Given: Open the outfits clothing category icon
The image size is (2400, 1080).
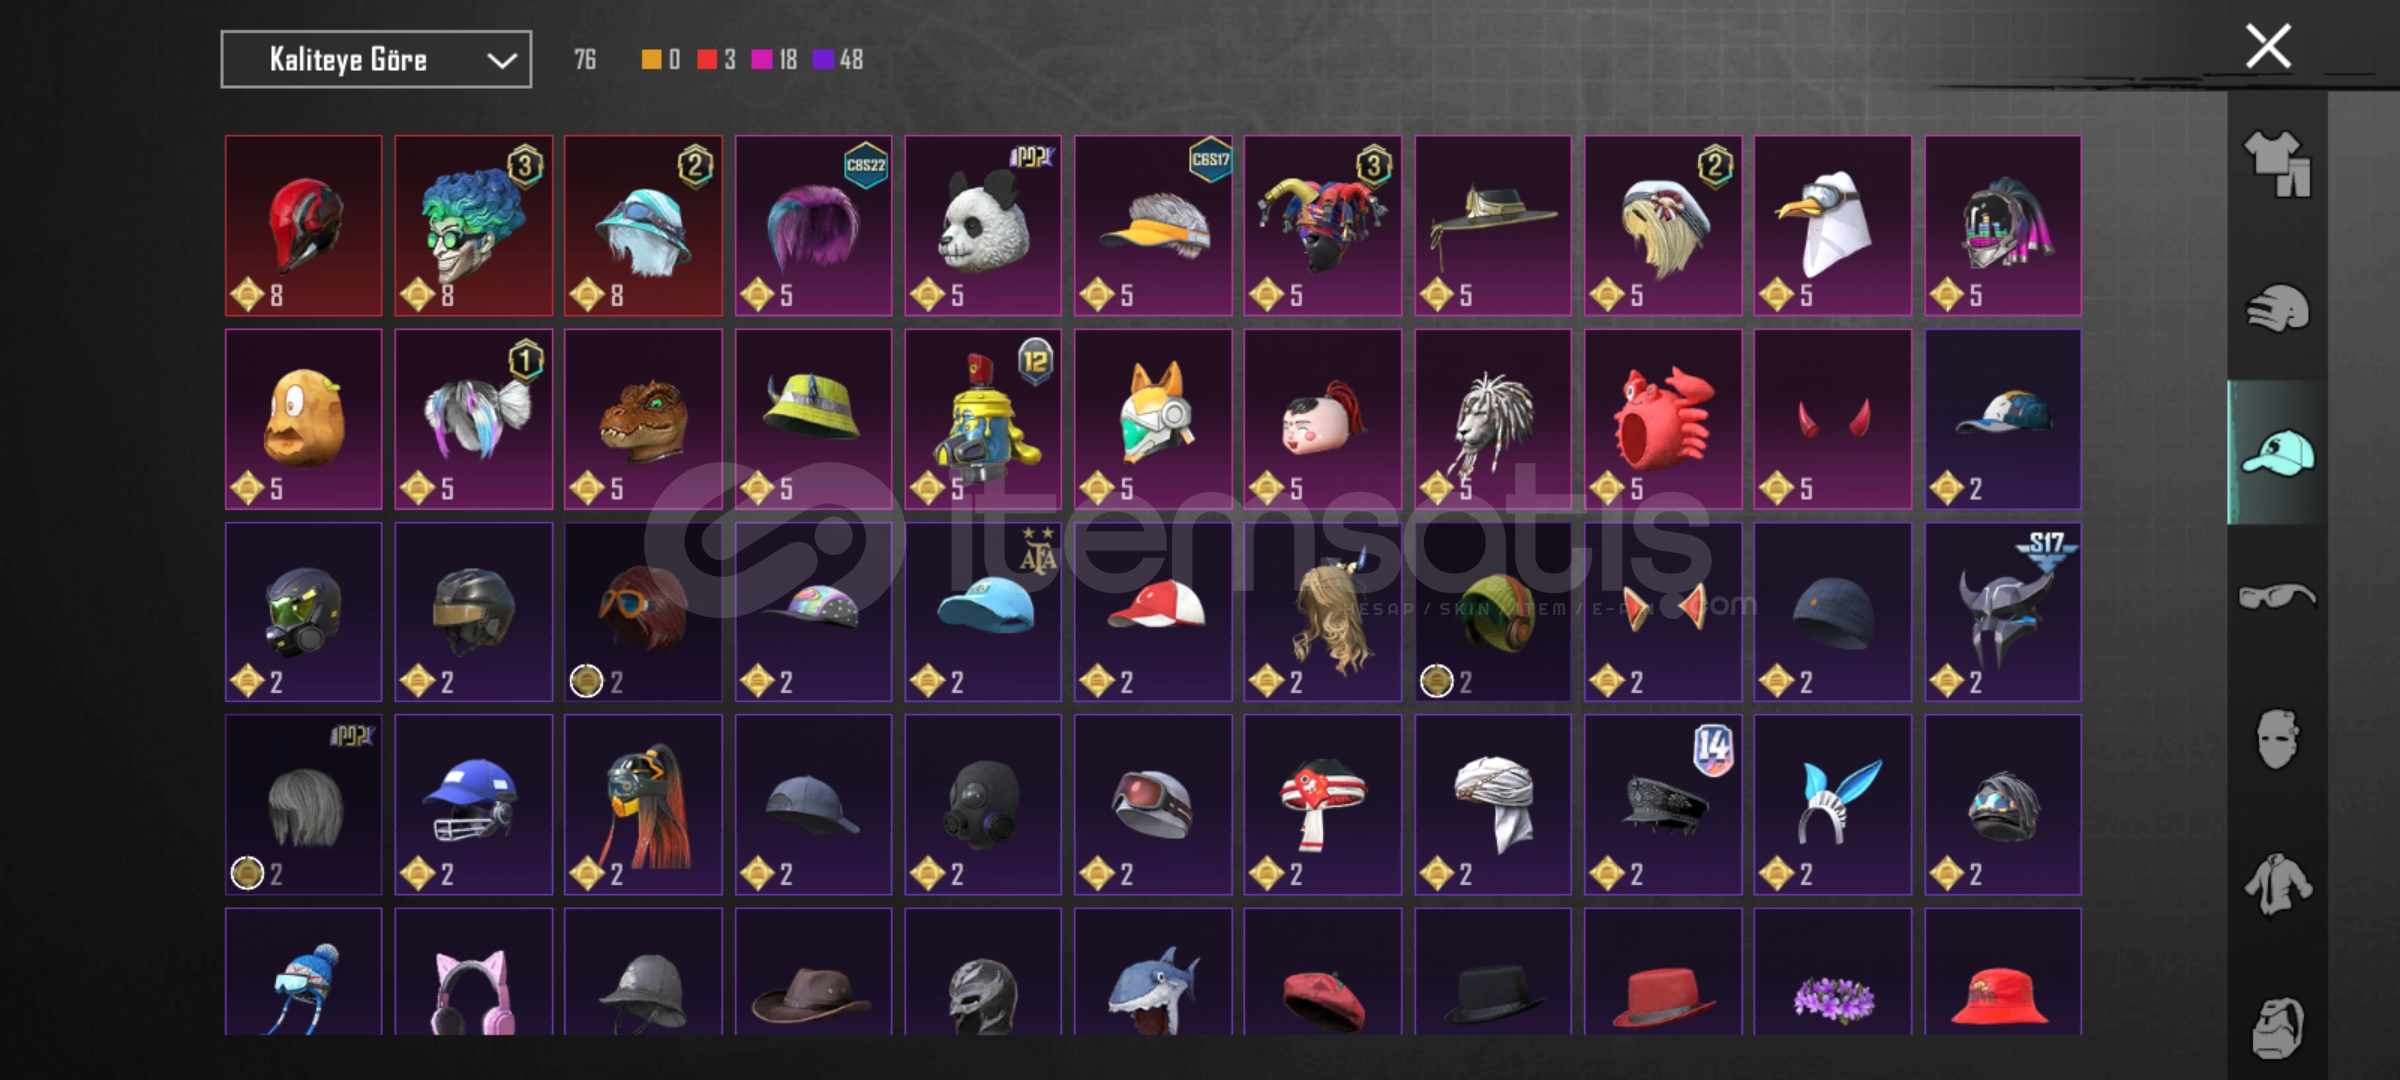Looking at the screenshot, I should [2277, 164].
